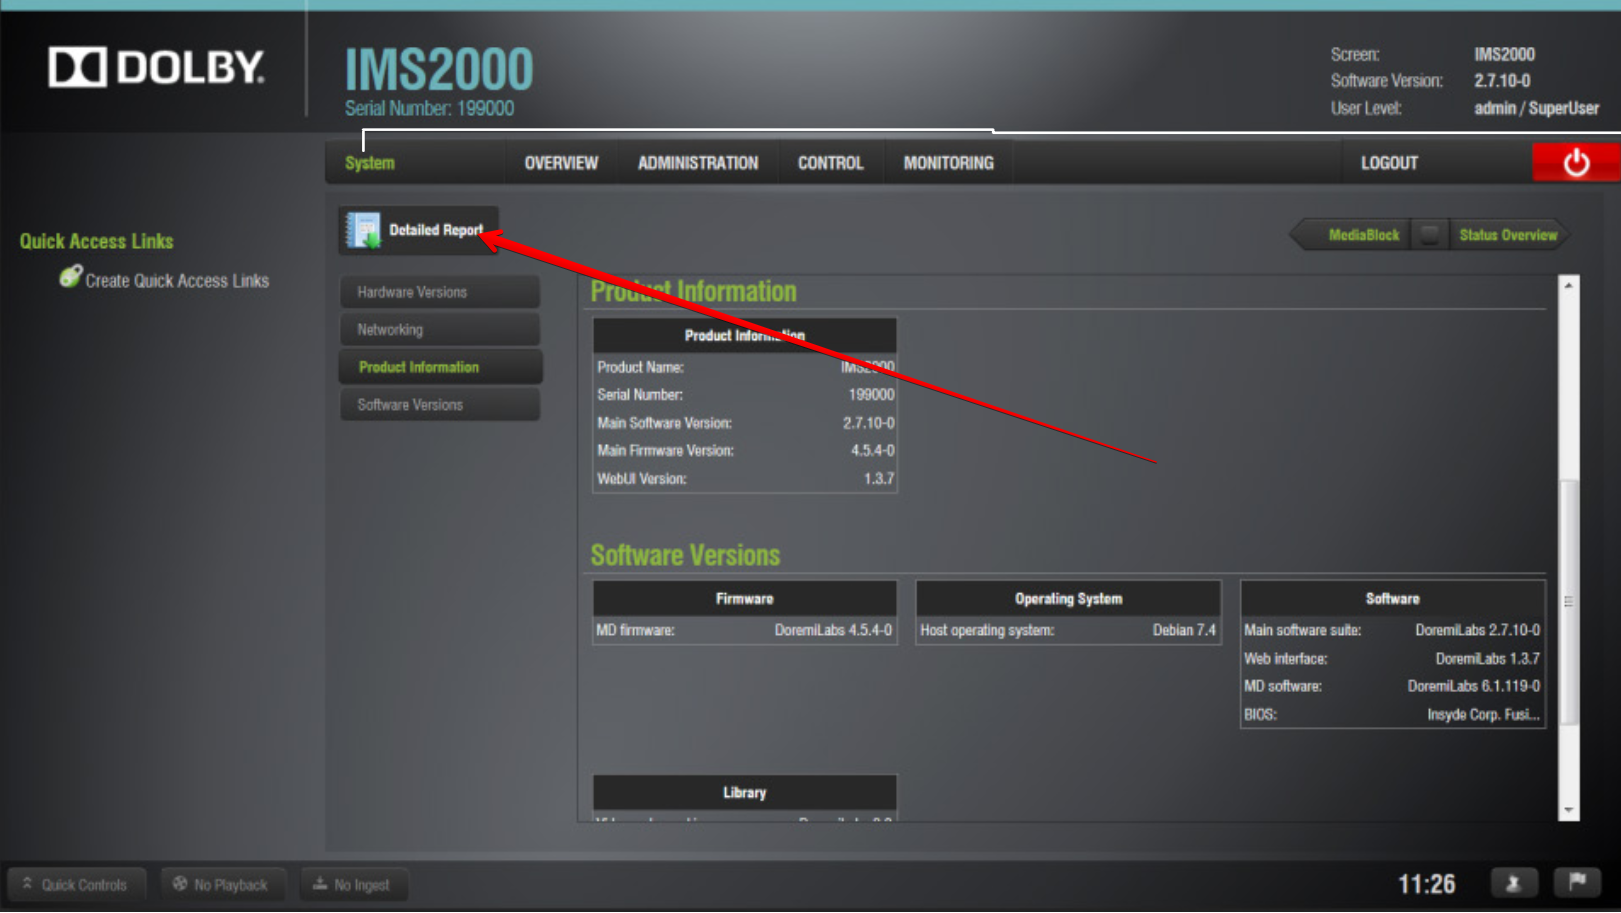Click the header 'Screen:' value IMS2000
1621x913 pixels.
click(1504, 54)
